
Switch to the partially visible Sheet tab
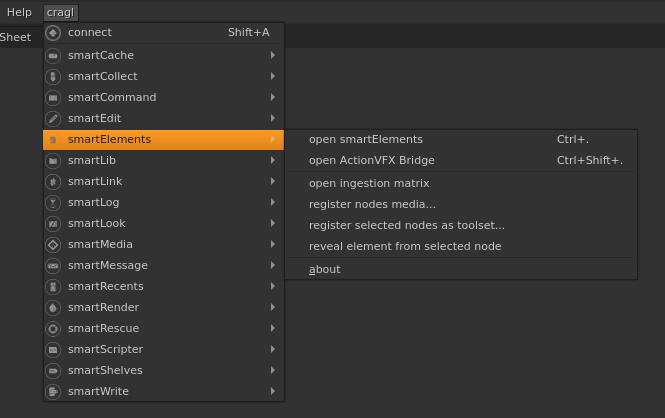point(15,37)
